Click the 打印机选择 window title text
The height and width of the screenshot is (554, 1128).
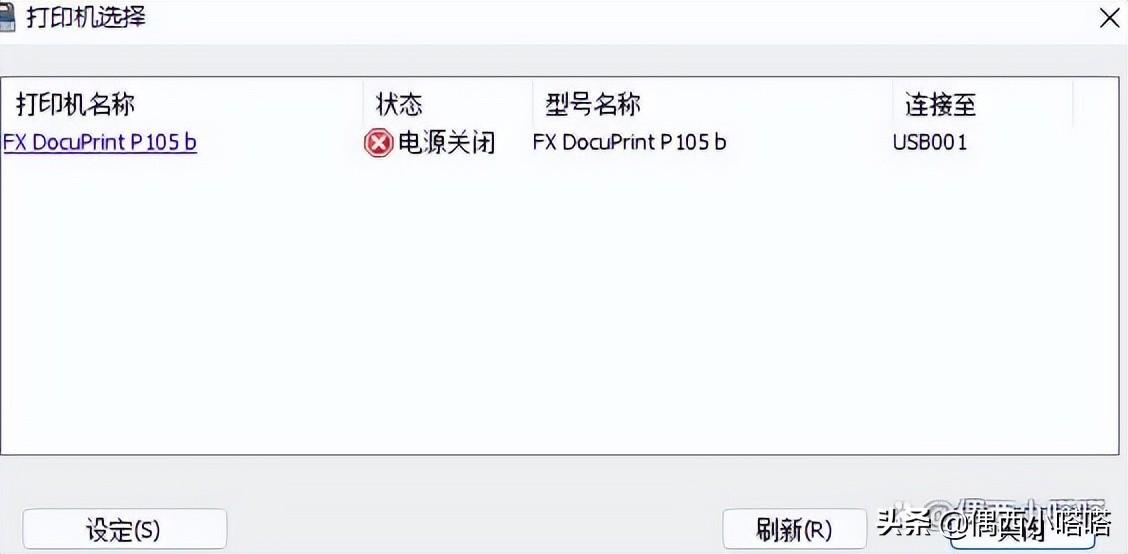[86, 18]
